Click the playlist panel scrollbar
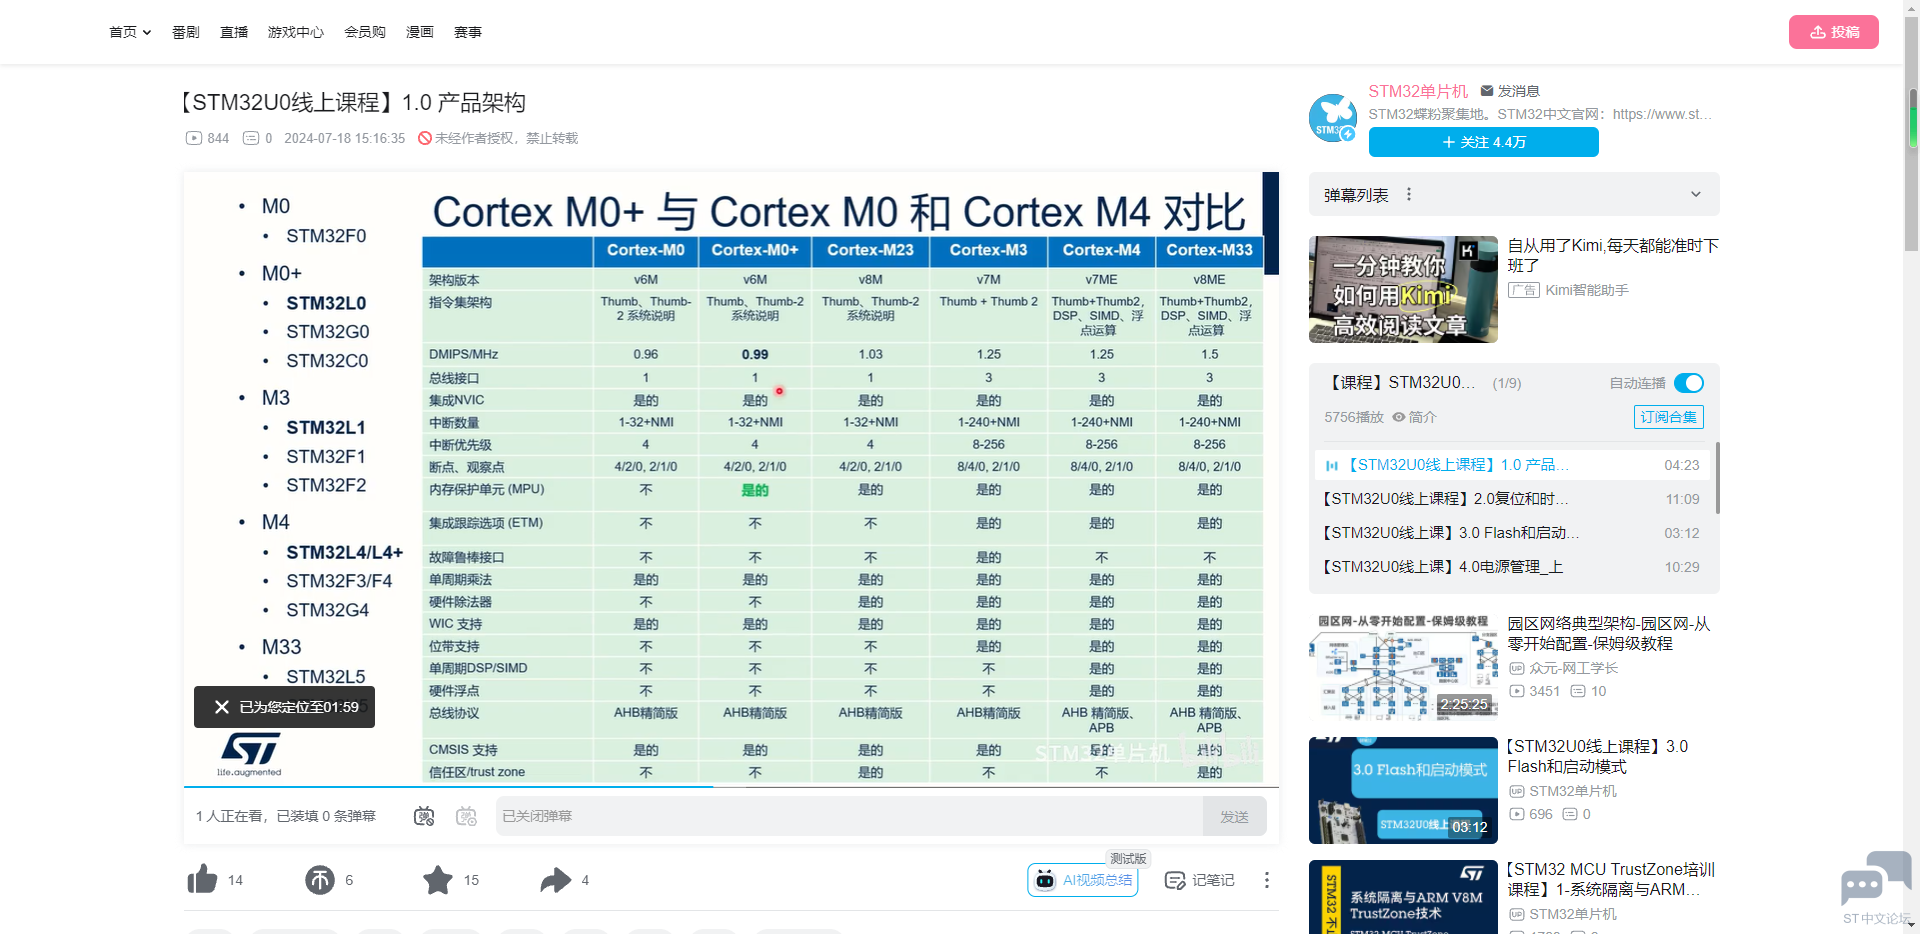 pos(1717,478)
